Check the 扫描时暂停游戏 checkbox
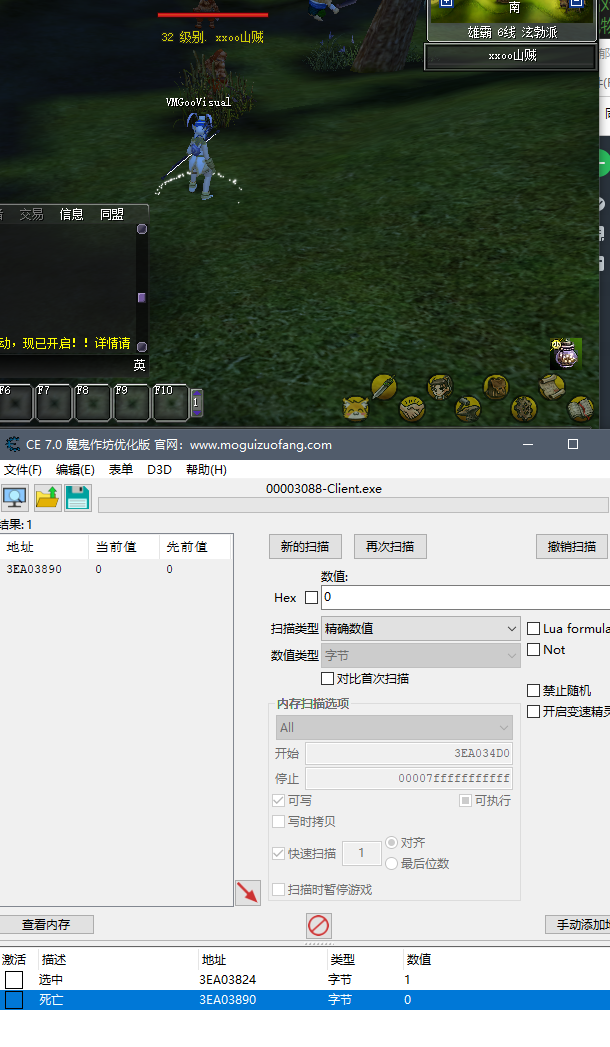610x1047 pixels. pos(279,889)
